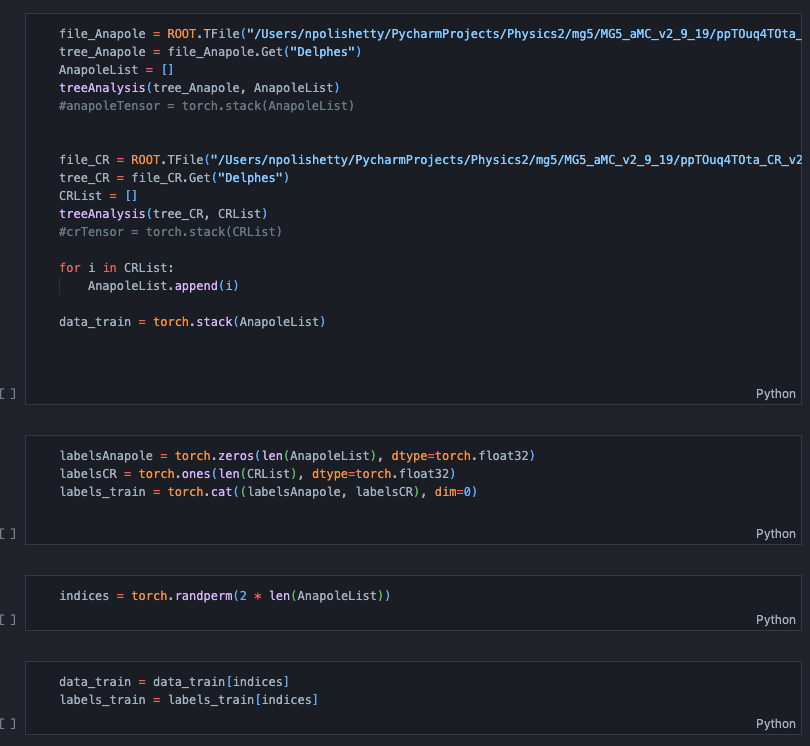
Task: Click the treeAnalysis(tree_CR, CRList) call
Action: point(163,214)
